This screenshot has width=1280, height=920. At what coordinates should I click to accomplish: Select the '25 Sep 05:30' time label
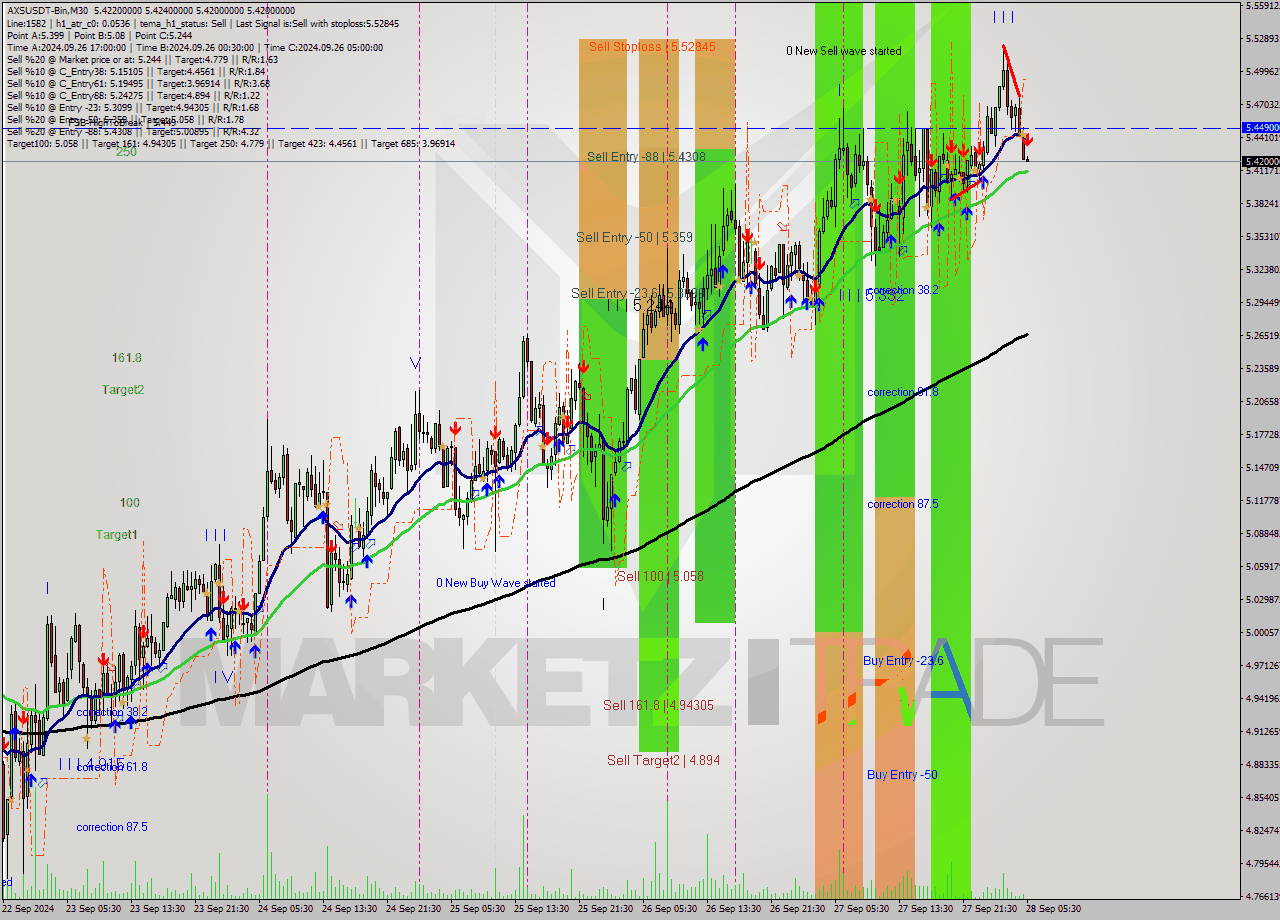(x=477, y=909)
